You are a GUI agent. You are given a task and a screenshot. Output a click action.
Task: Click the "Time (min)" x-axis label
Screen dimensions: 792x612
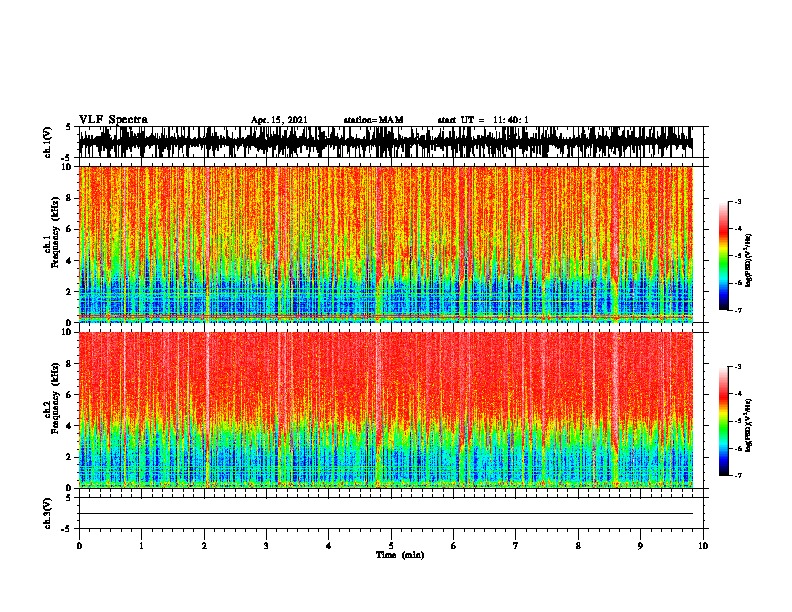400,555
